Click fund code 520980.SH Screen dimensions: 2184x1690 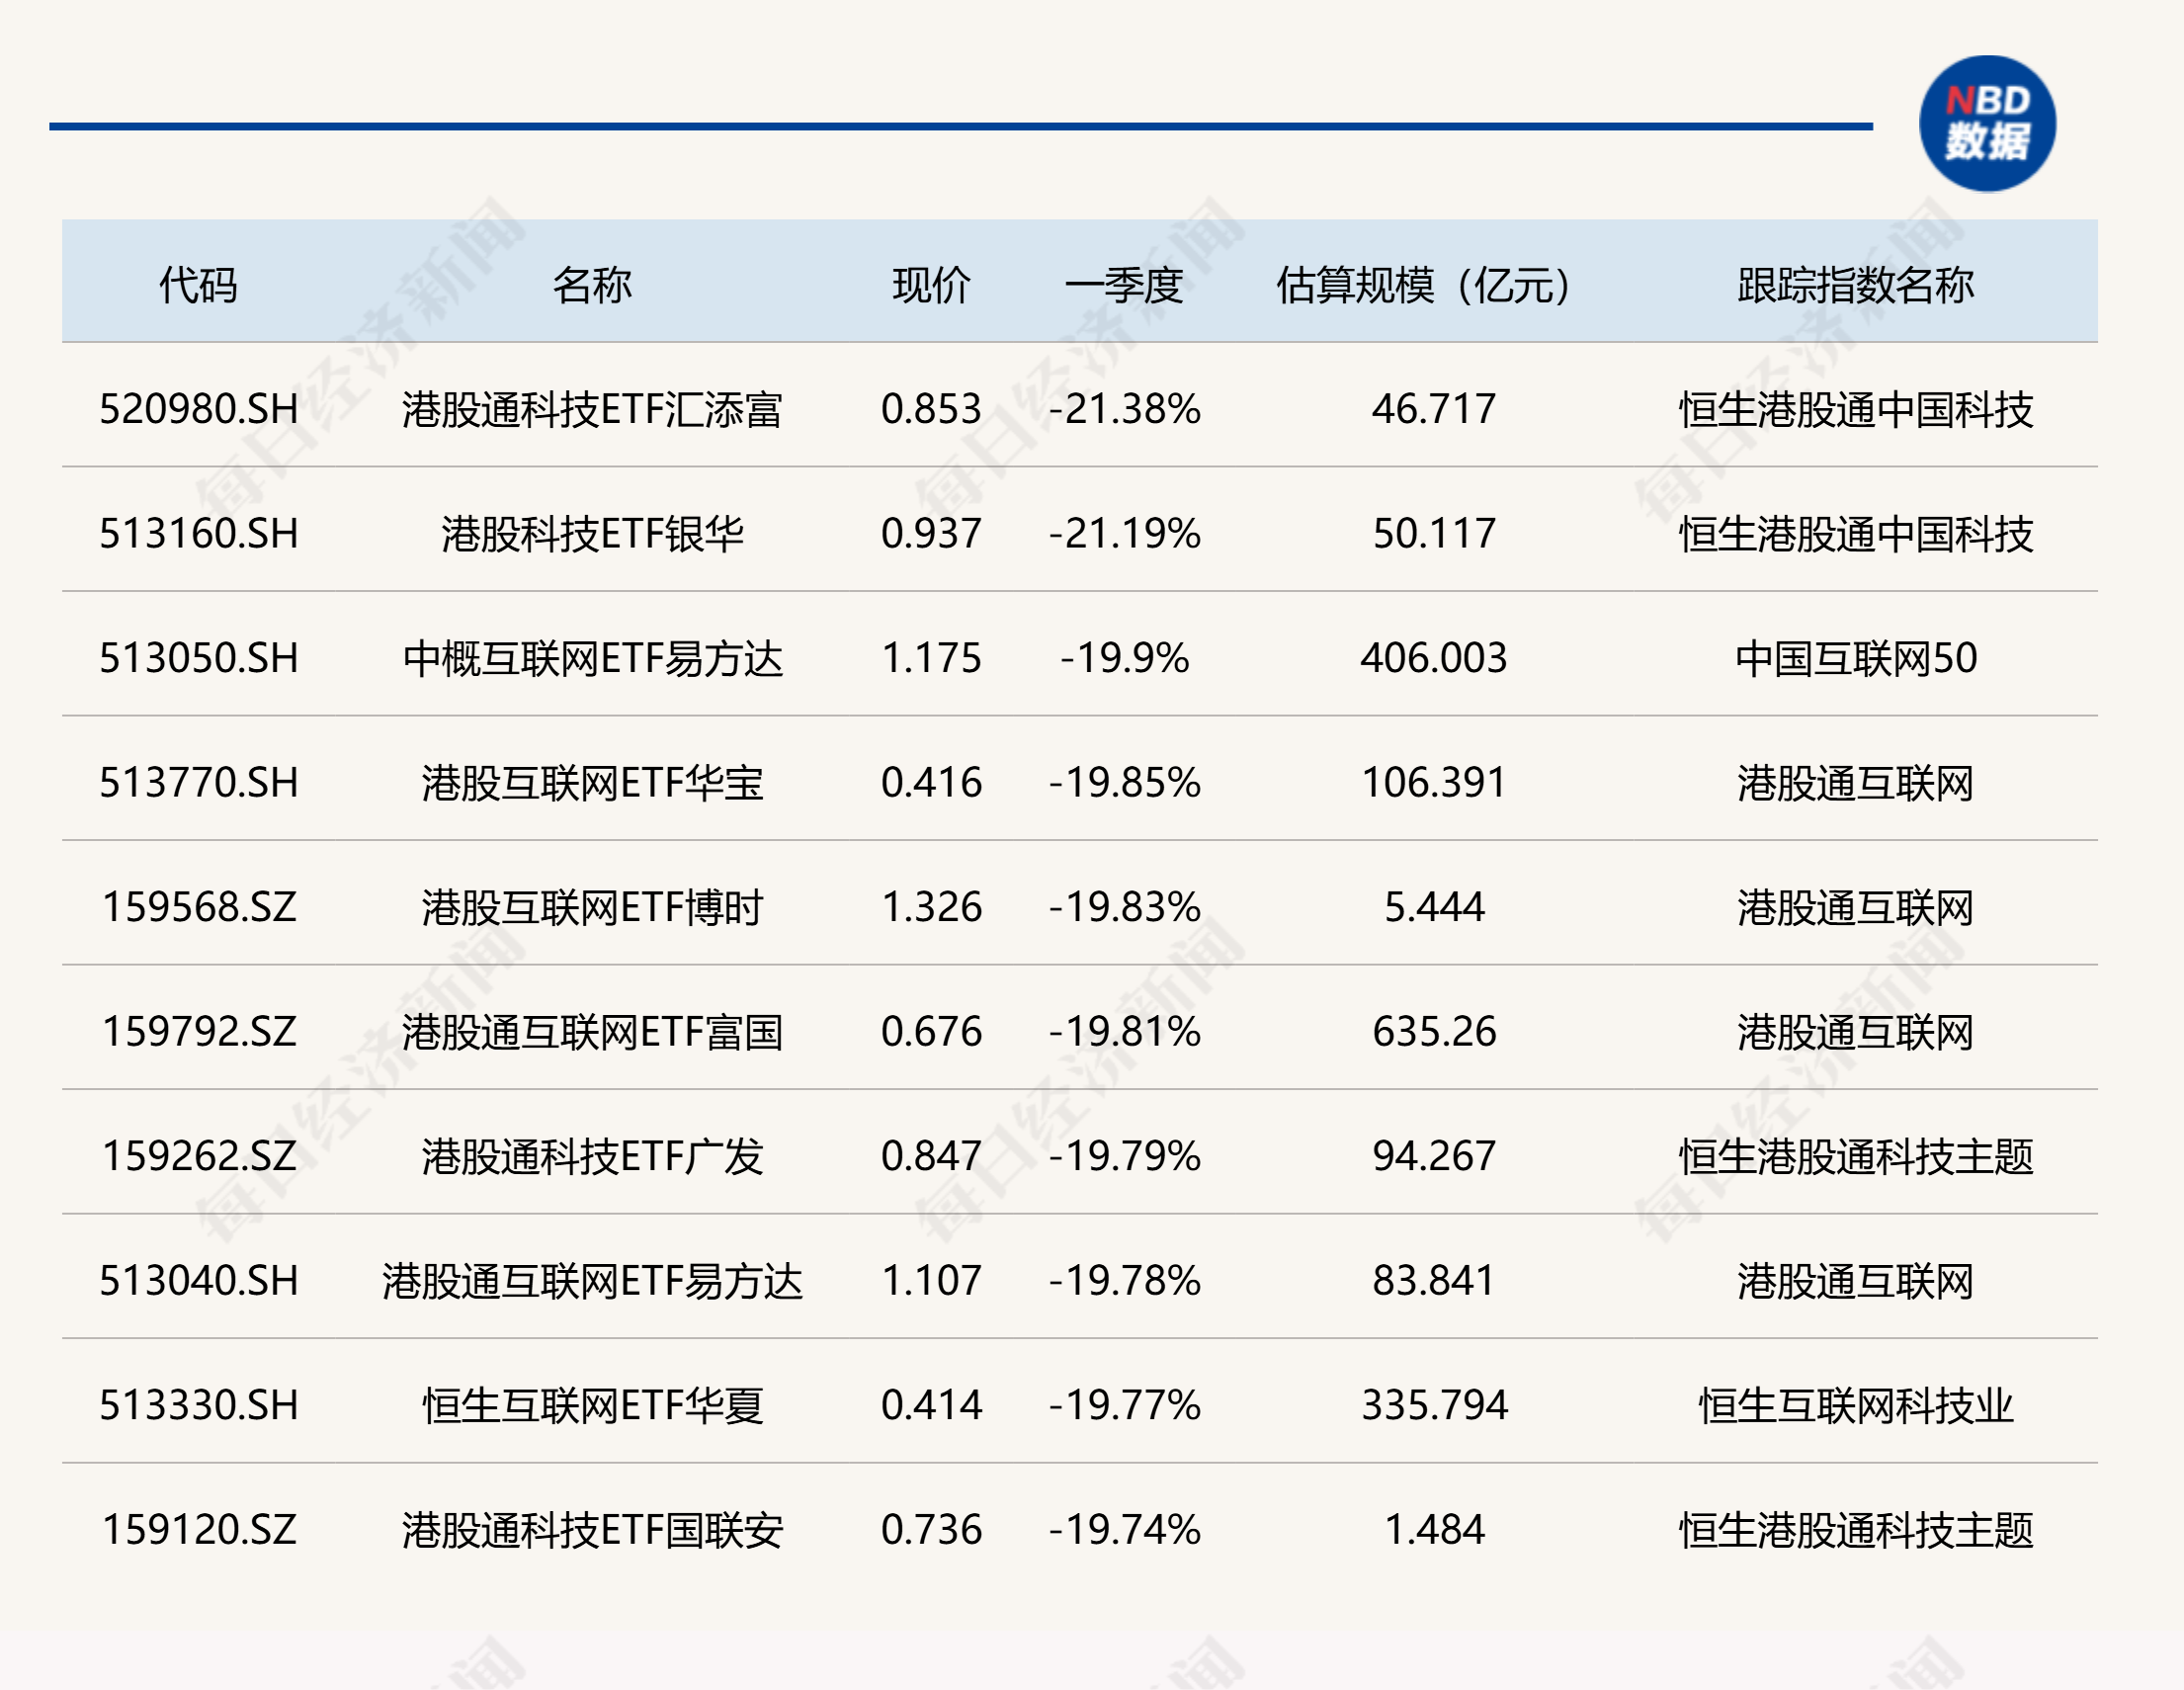[x=198, y=409]
